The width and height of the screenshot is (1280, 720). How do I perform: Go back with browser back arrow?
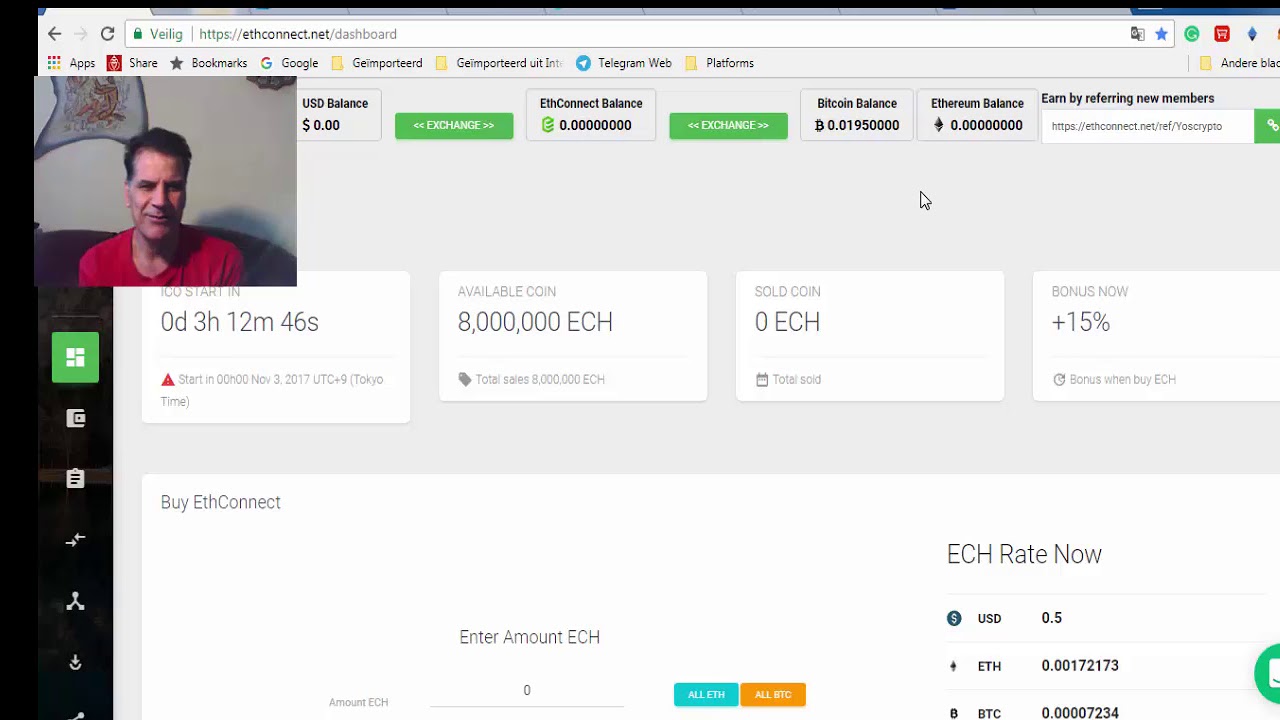54,34
